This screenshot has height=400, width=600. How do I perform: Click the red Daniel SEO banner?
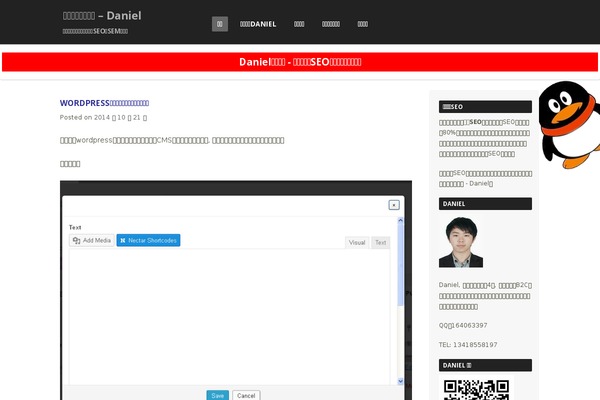click(300, 62)
